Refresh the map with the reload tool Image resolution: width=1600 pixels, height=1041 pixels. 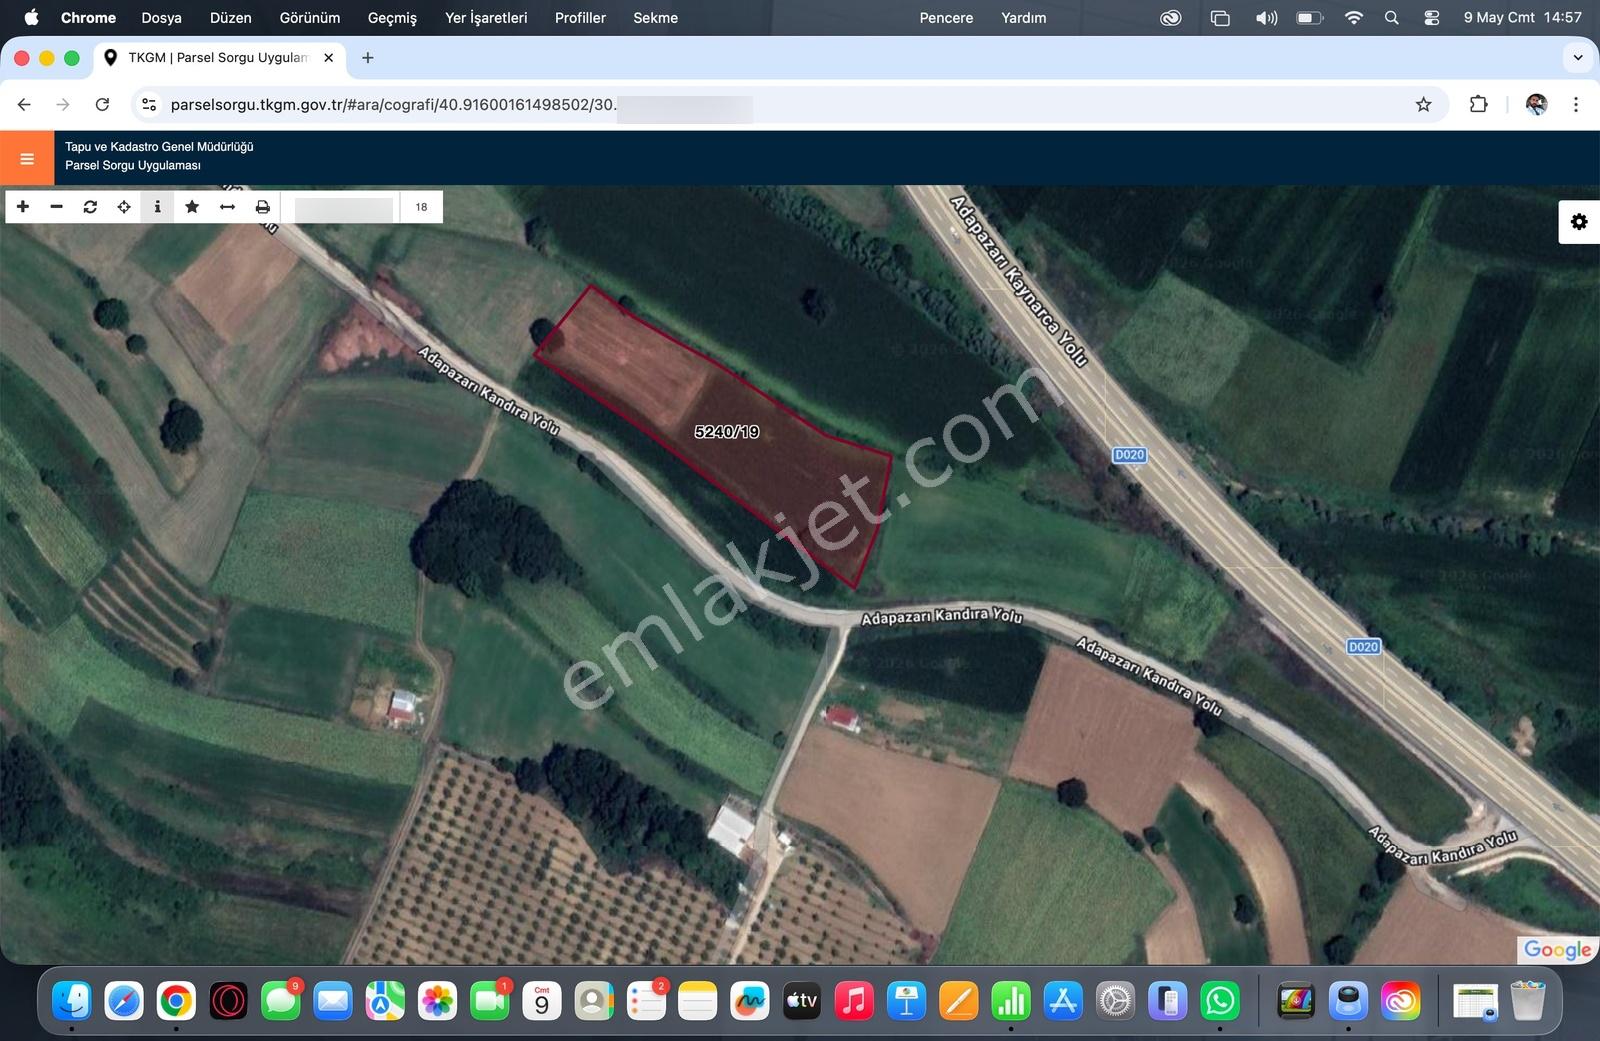90,207
